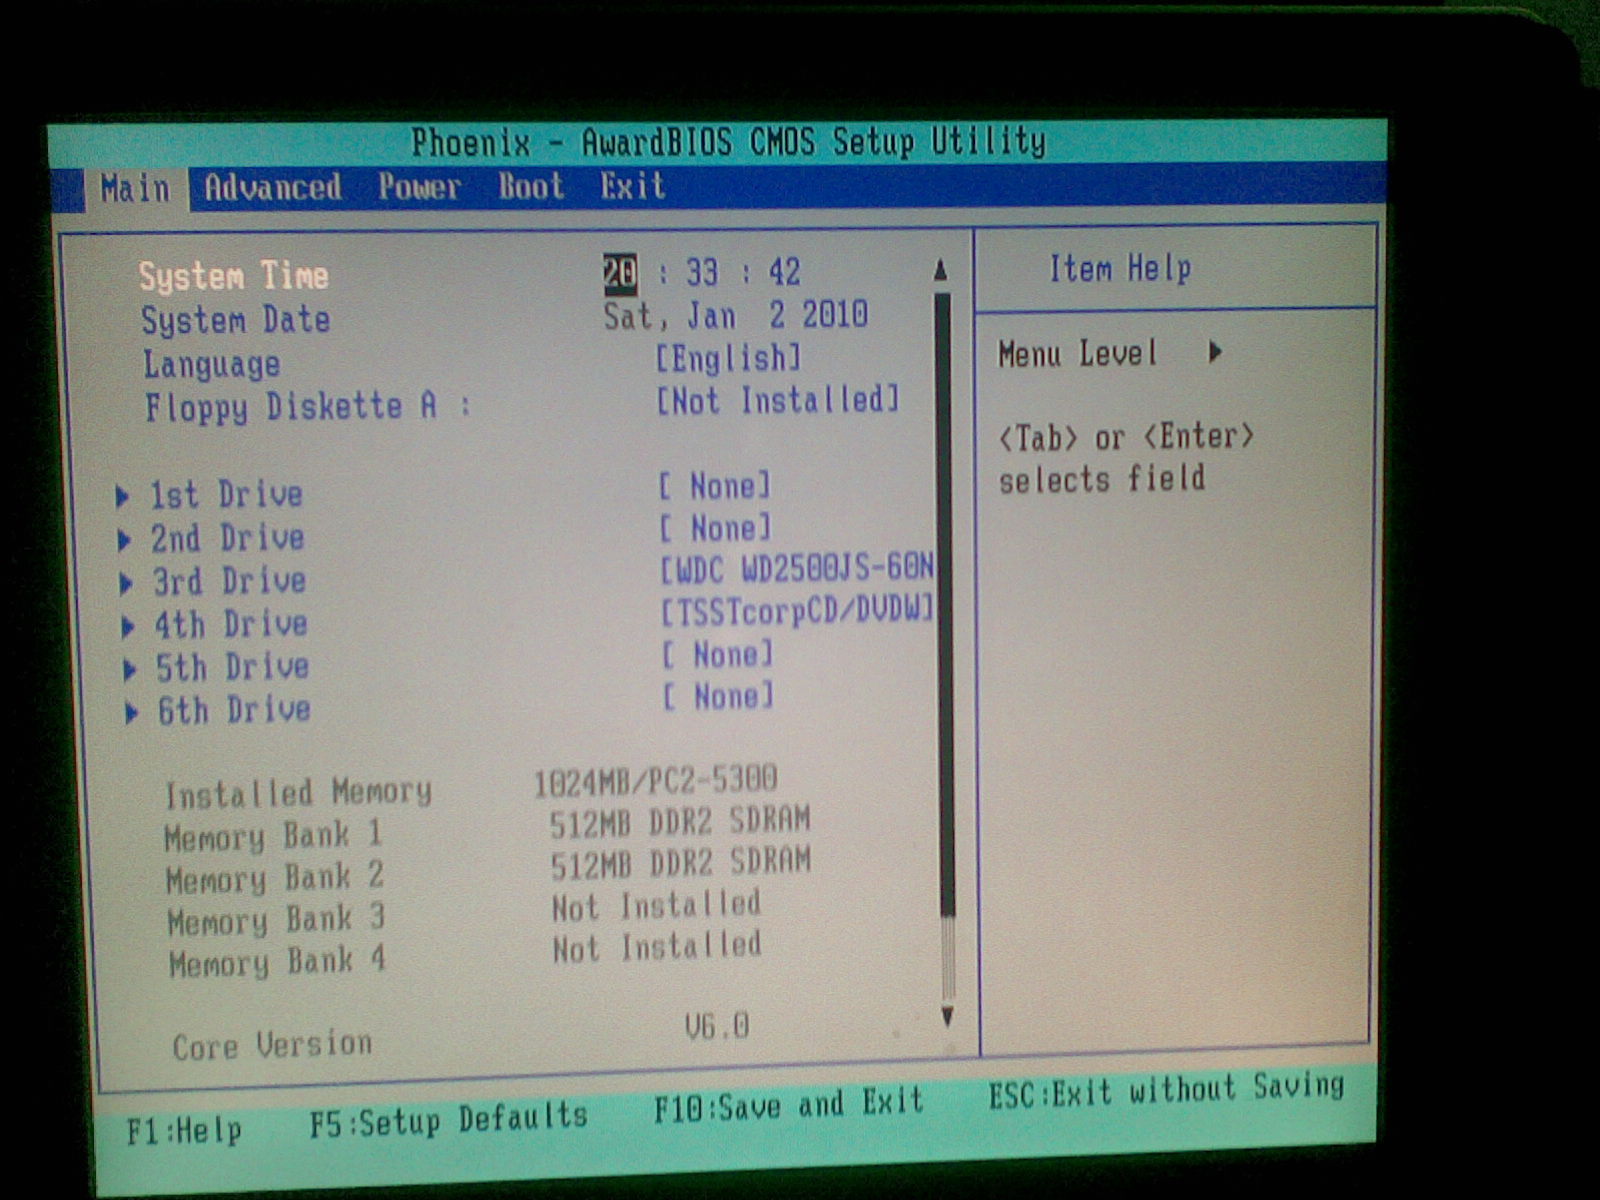Click the Language label
Image resolution: width=1600 pixels, height=1200 pixels.
tap(211, 365)
